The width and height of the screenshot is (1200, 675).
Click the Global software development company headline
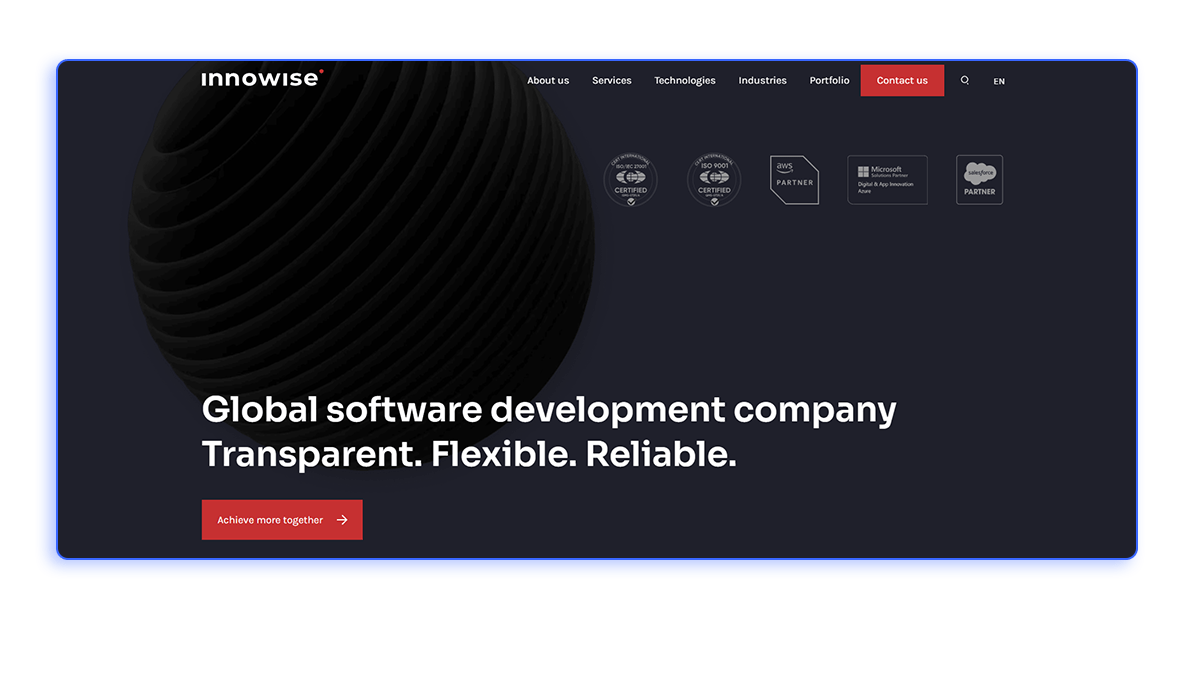tap(548, 410)
